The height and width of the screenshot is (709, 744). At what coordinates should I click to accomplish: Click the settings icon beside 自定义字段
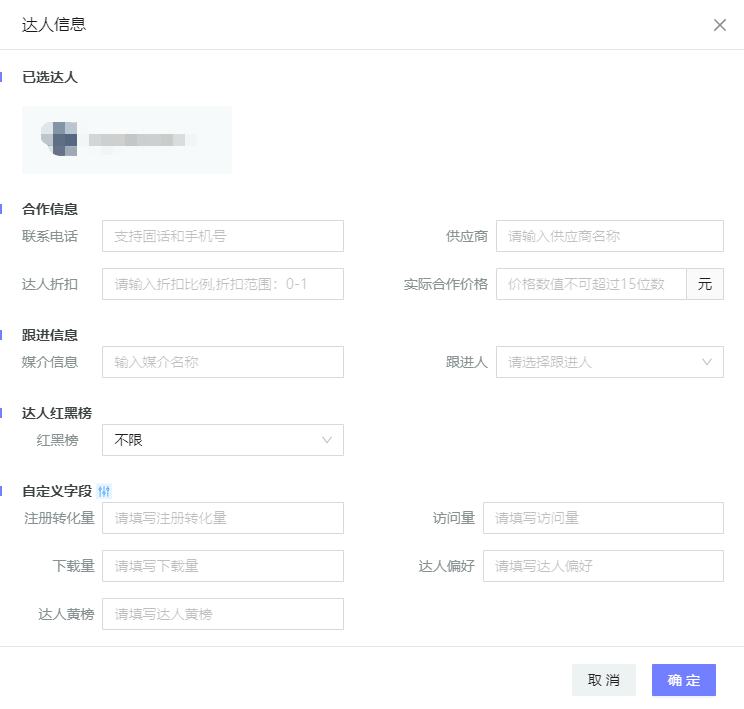point(105,491)
